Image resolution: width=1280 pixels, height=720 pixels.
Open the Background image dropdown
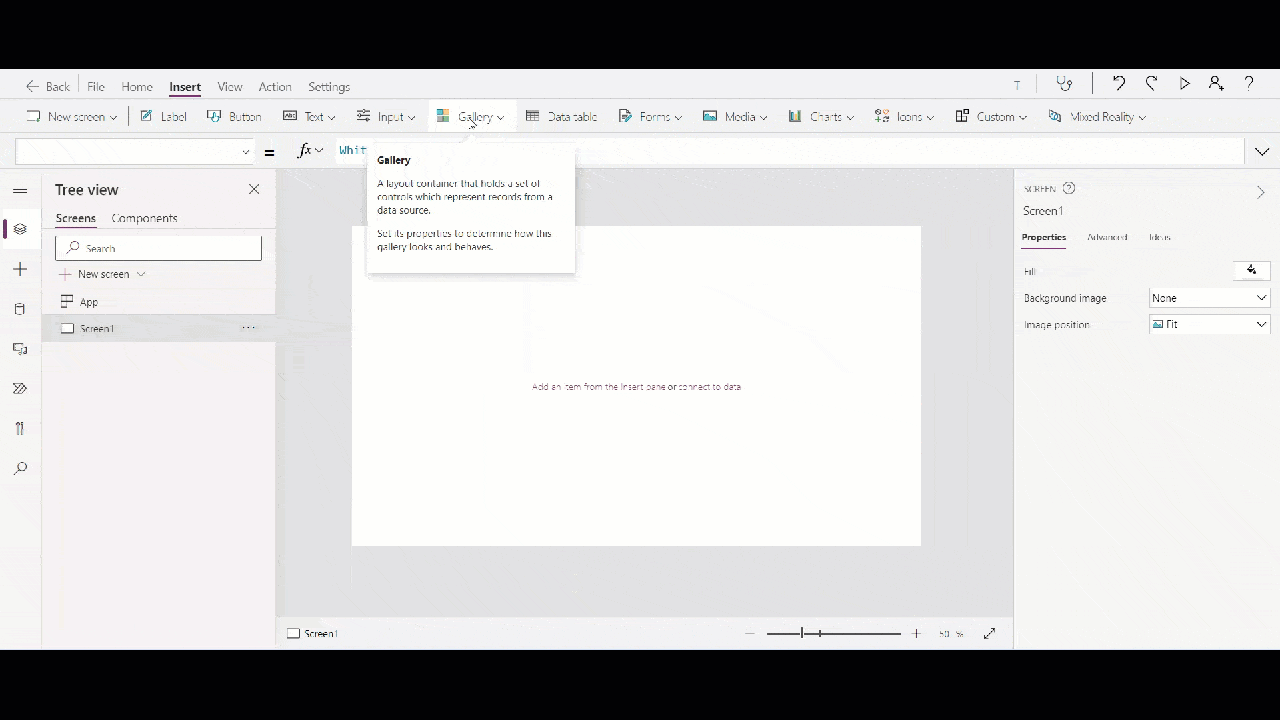coord(1209,298)
